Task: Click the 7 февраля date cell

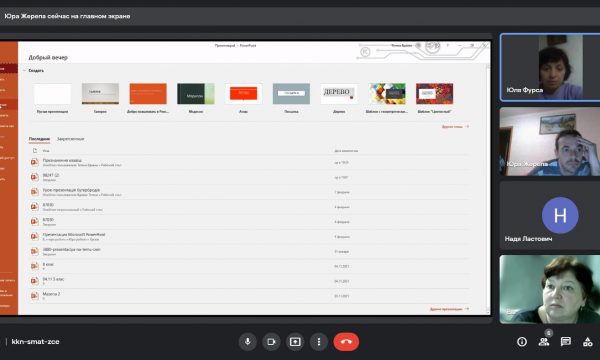Action: 342,192
